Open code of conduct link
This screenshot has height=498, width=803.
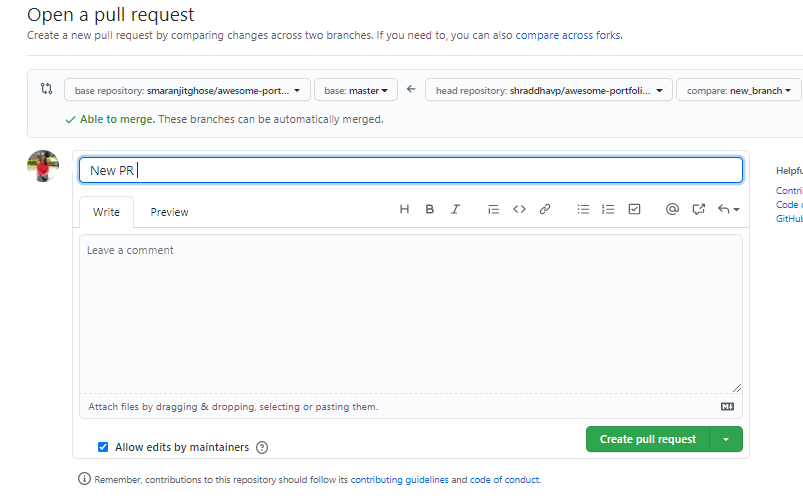tap(504, 480)
